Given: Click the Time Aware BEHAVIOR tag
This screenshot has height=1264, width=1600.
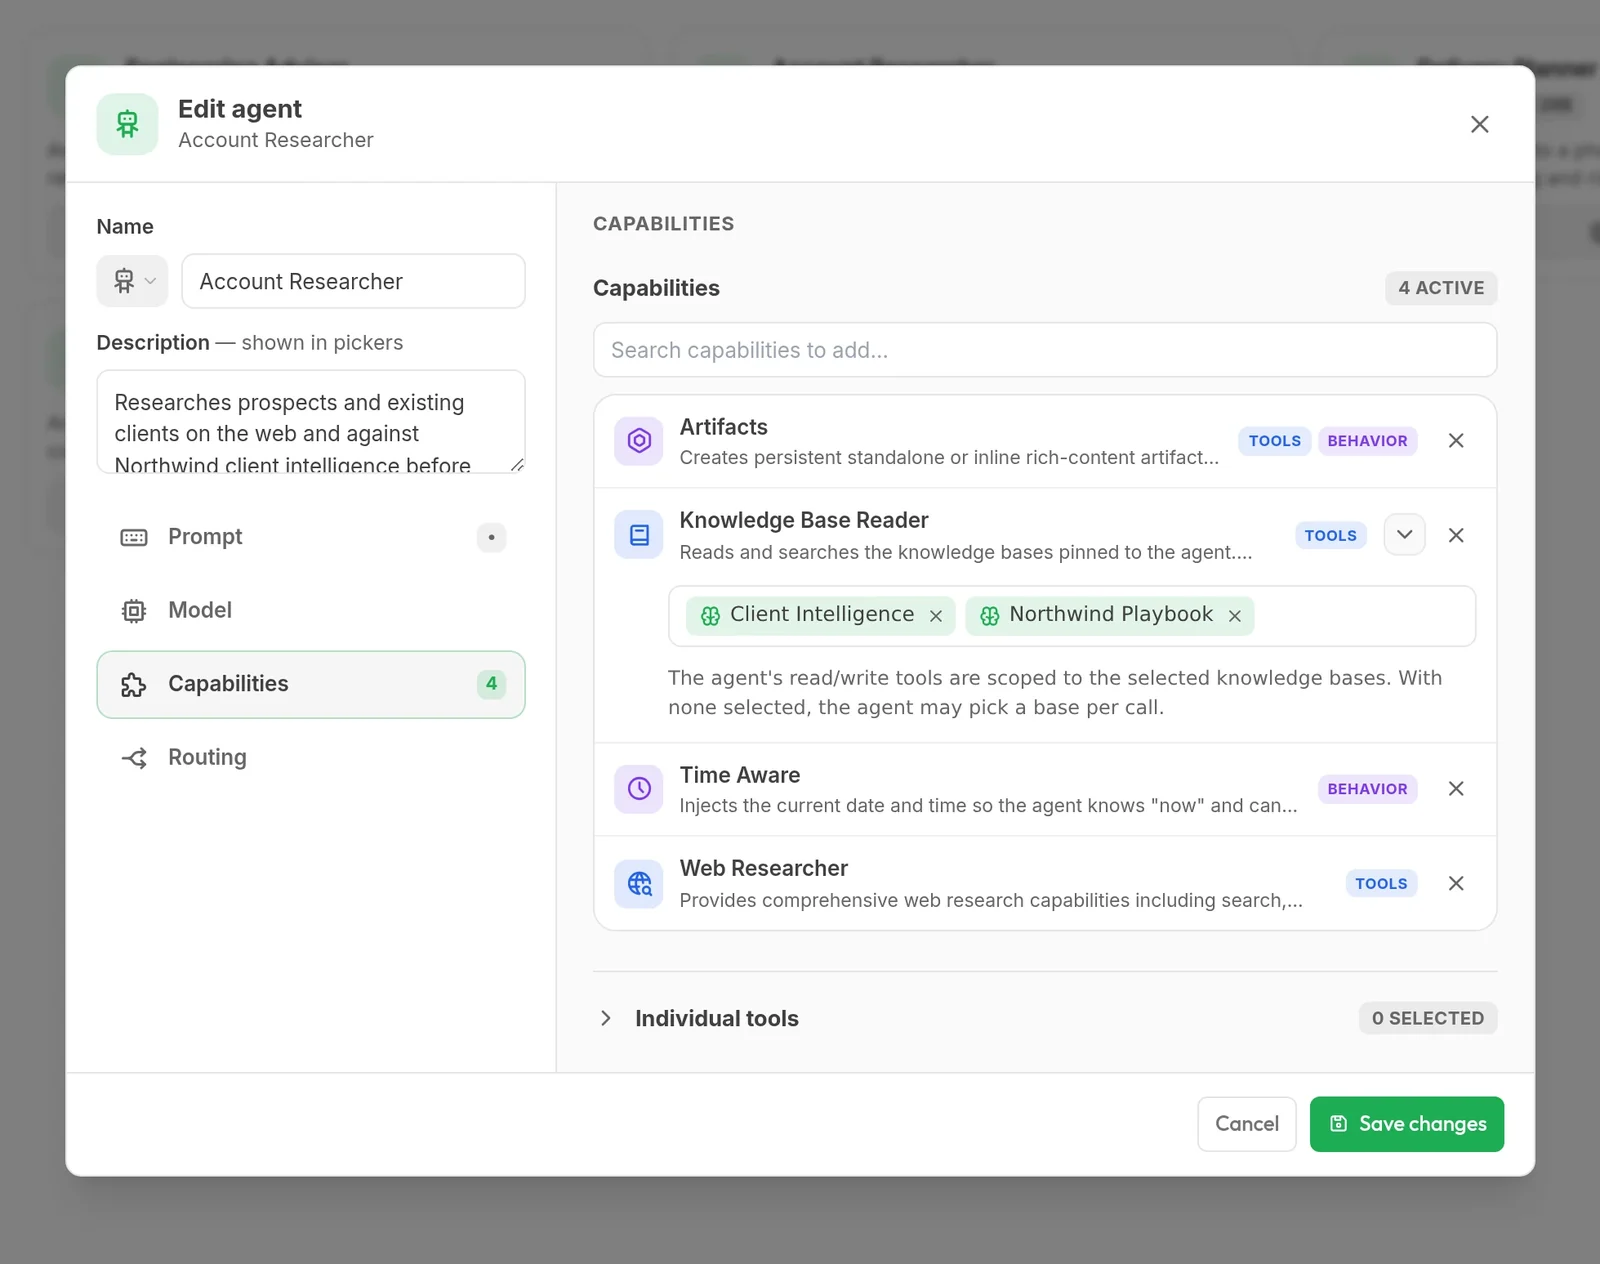Looking at the screenshot, I should [1367, 789].
